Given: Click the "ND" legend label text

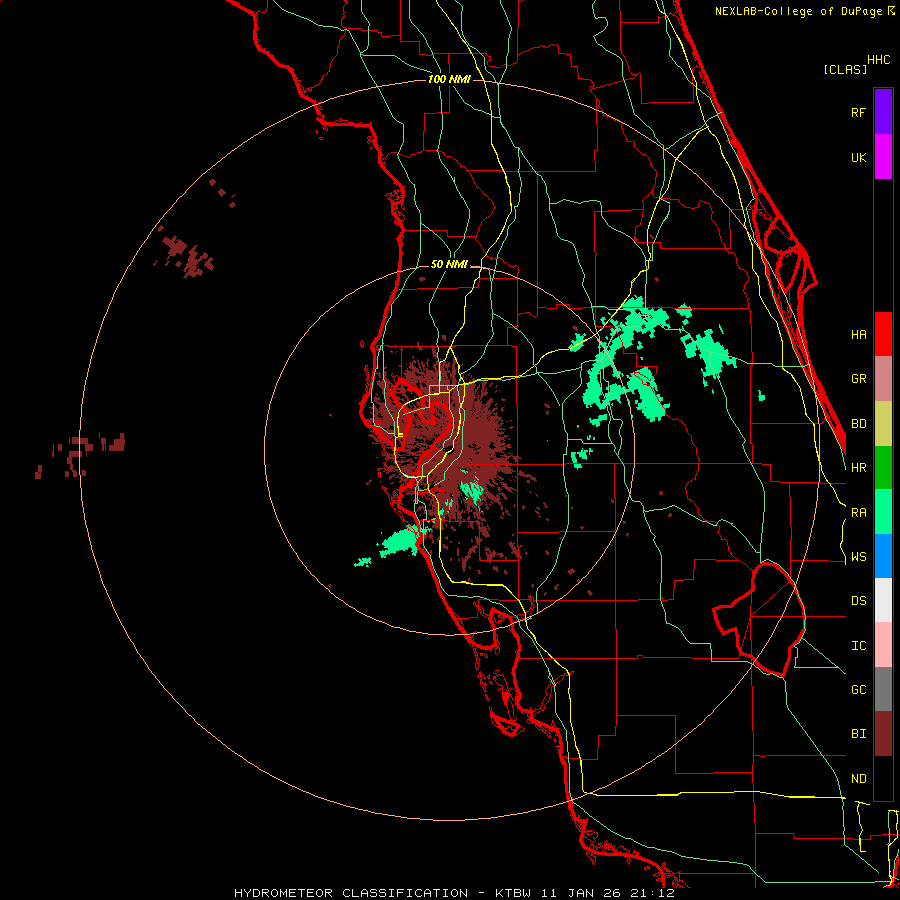Looking at the screenshot, I should (x=858, y=779).
